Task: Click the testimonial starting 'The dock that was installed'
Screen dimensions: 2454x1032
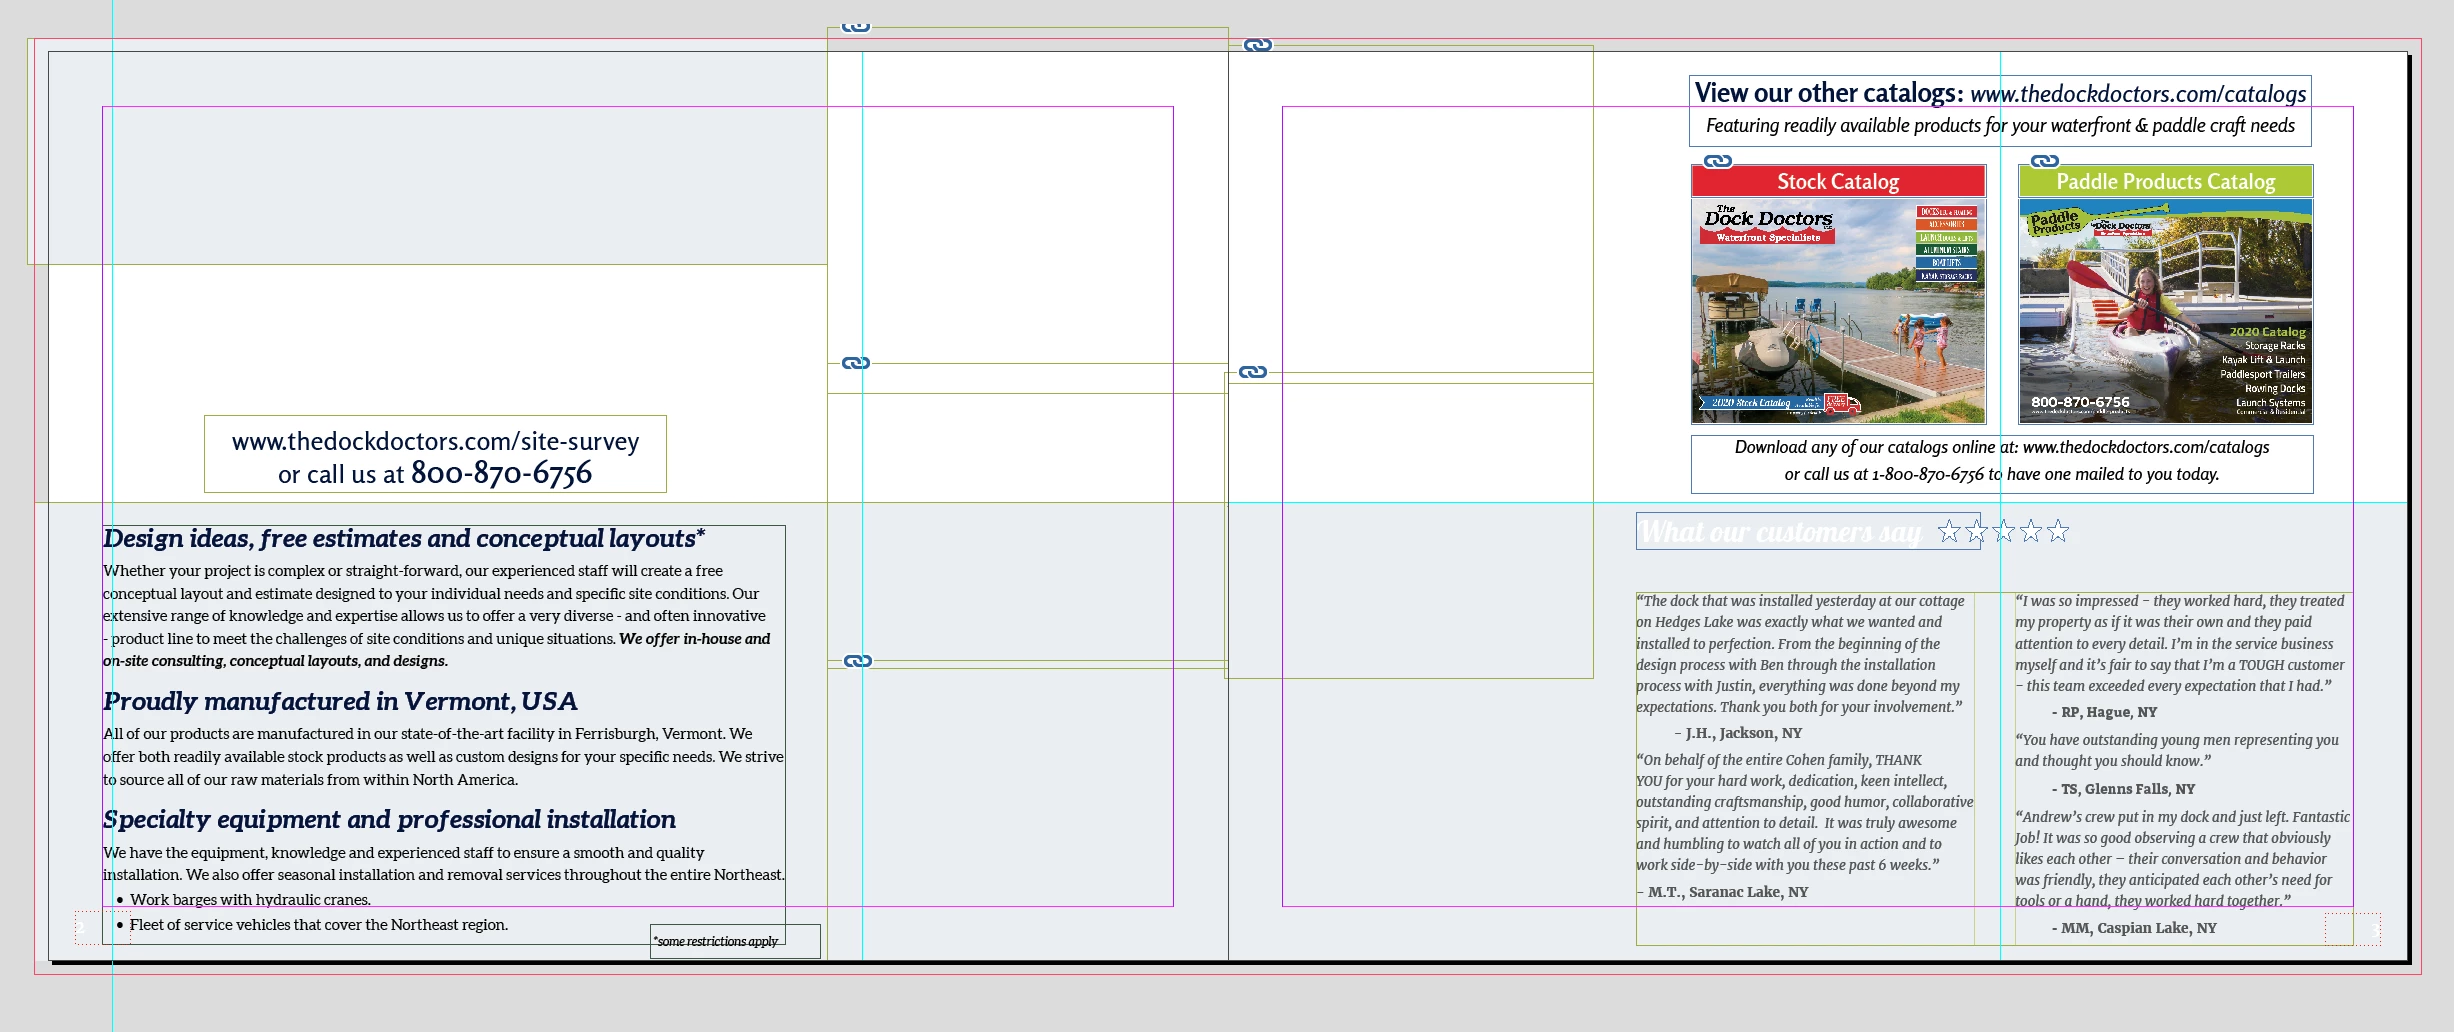Action: [1800, 654]
